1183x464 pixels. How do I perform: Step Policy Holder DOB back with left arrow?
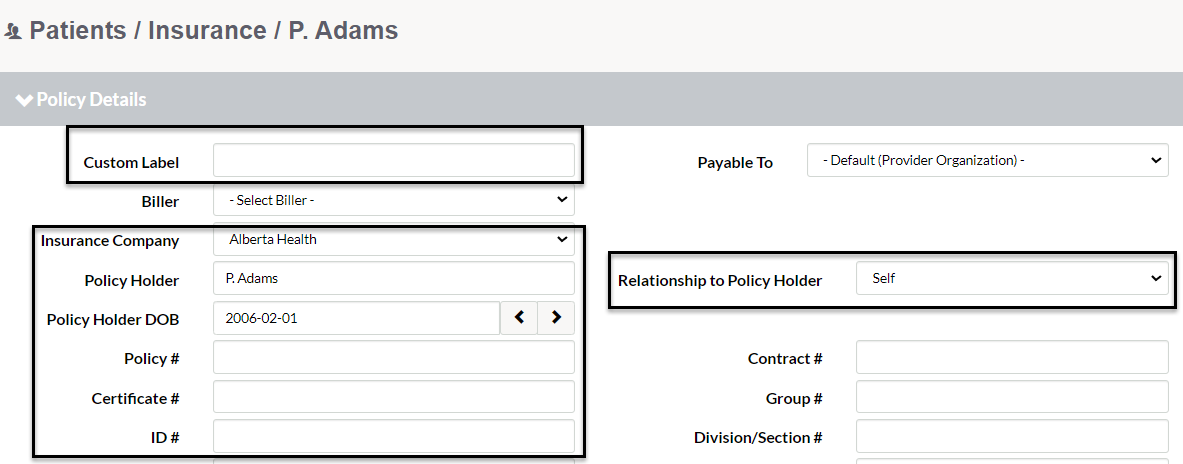(x=519, y=318)
